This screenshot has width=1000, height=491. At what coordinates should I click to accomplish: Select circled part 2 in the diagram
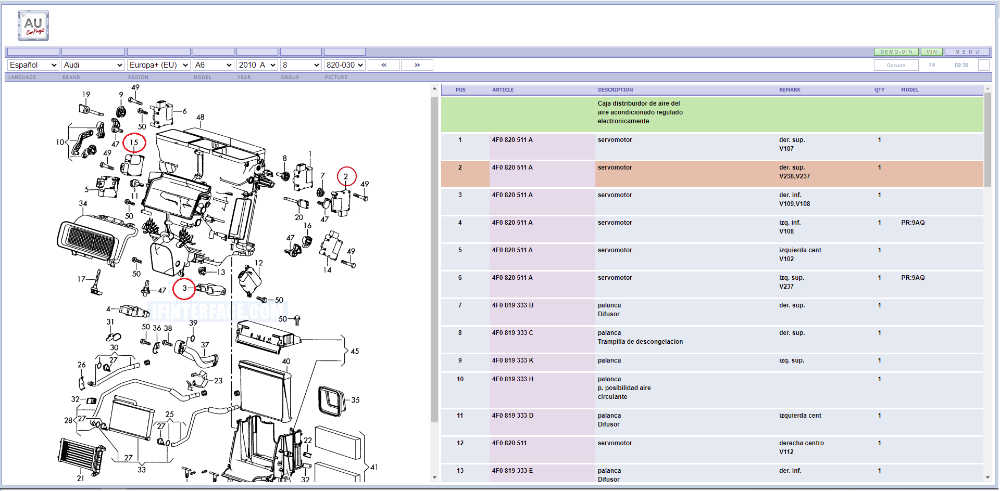[x=346, y=175]
